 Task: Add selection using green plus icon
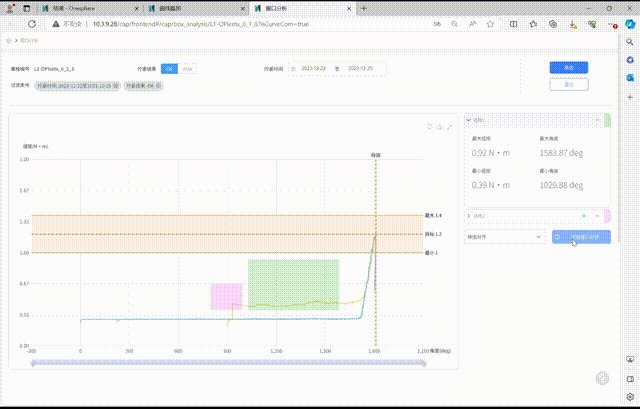(584, 216)
